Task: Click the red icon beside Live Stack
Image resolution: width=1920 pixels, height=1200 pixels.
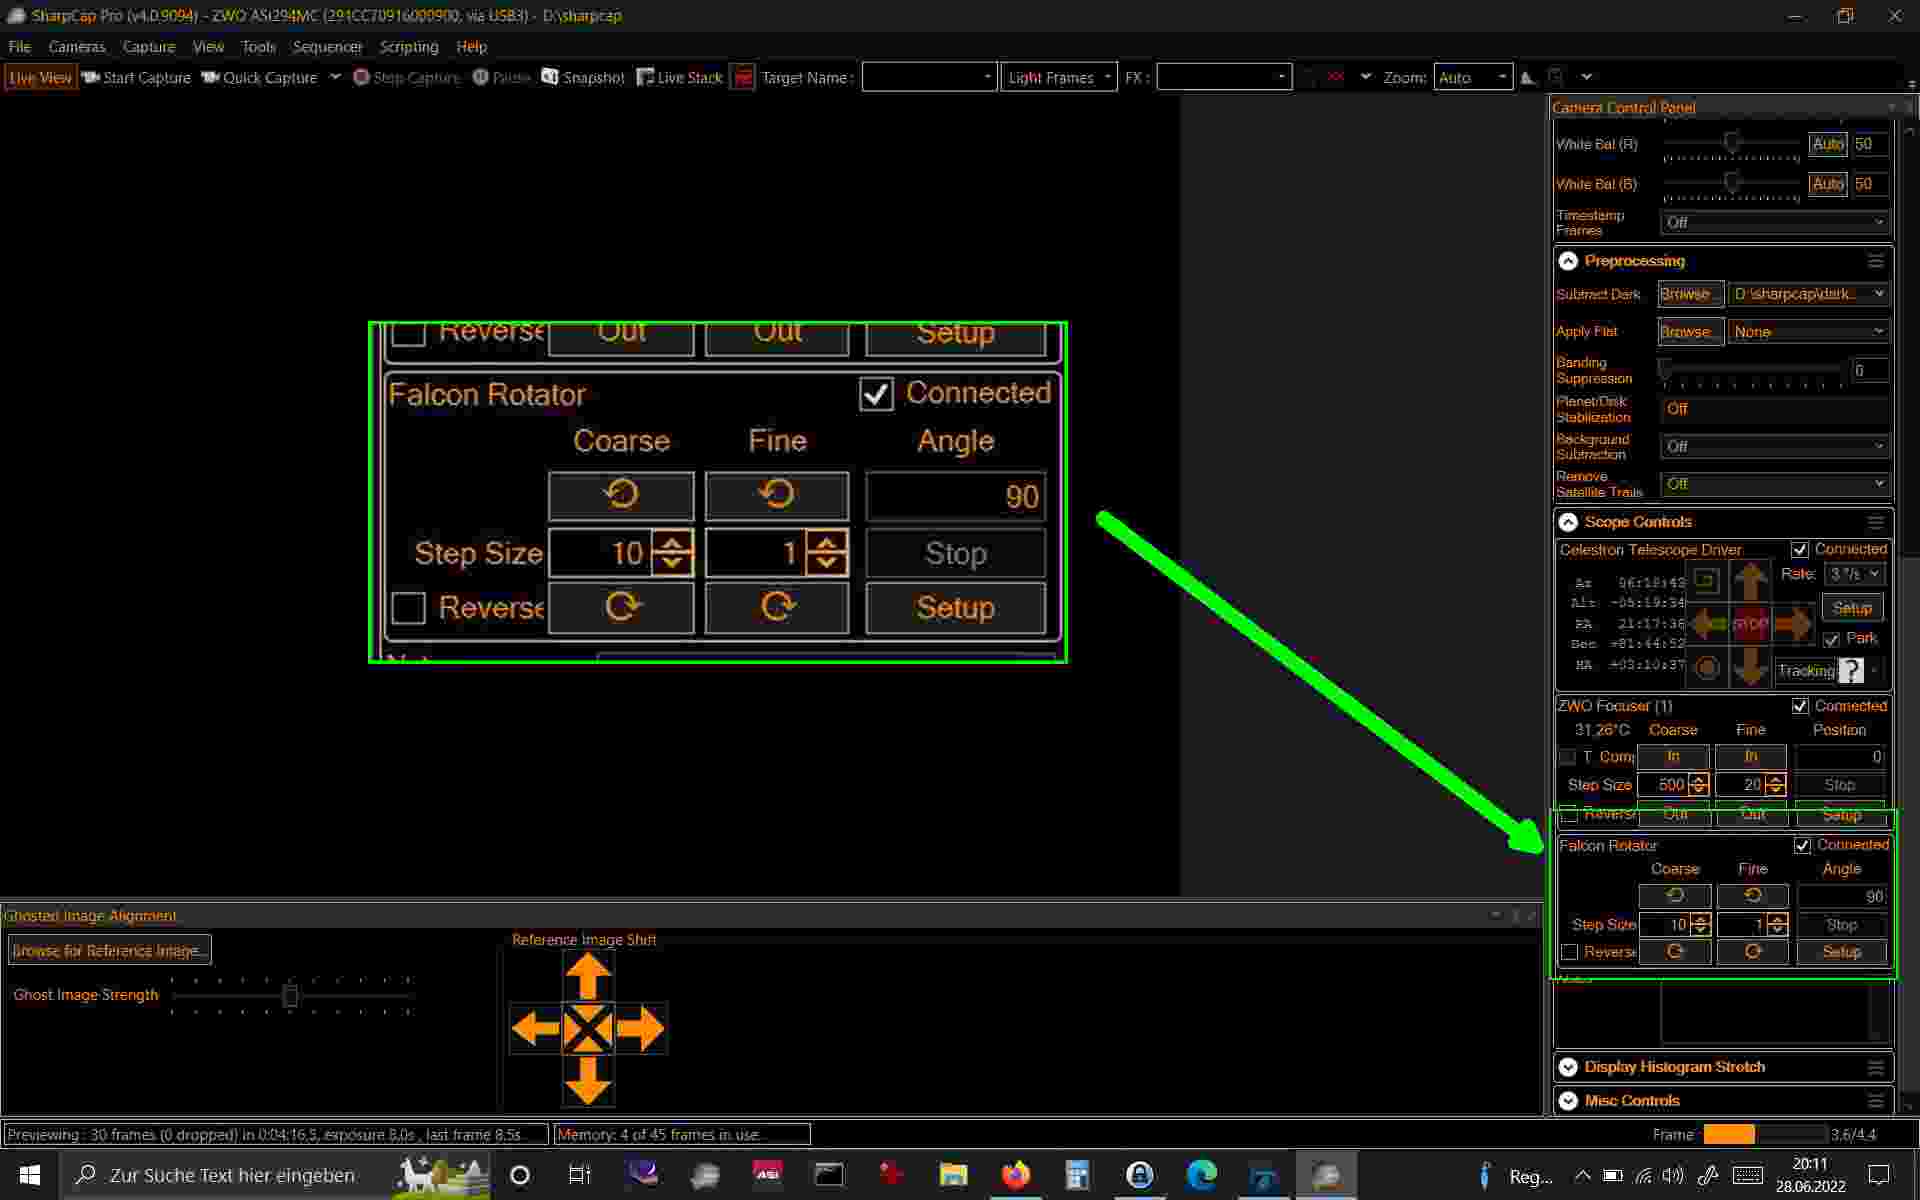Action: point(742,77)
